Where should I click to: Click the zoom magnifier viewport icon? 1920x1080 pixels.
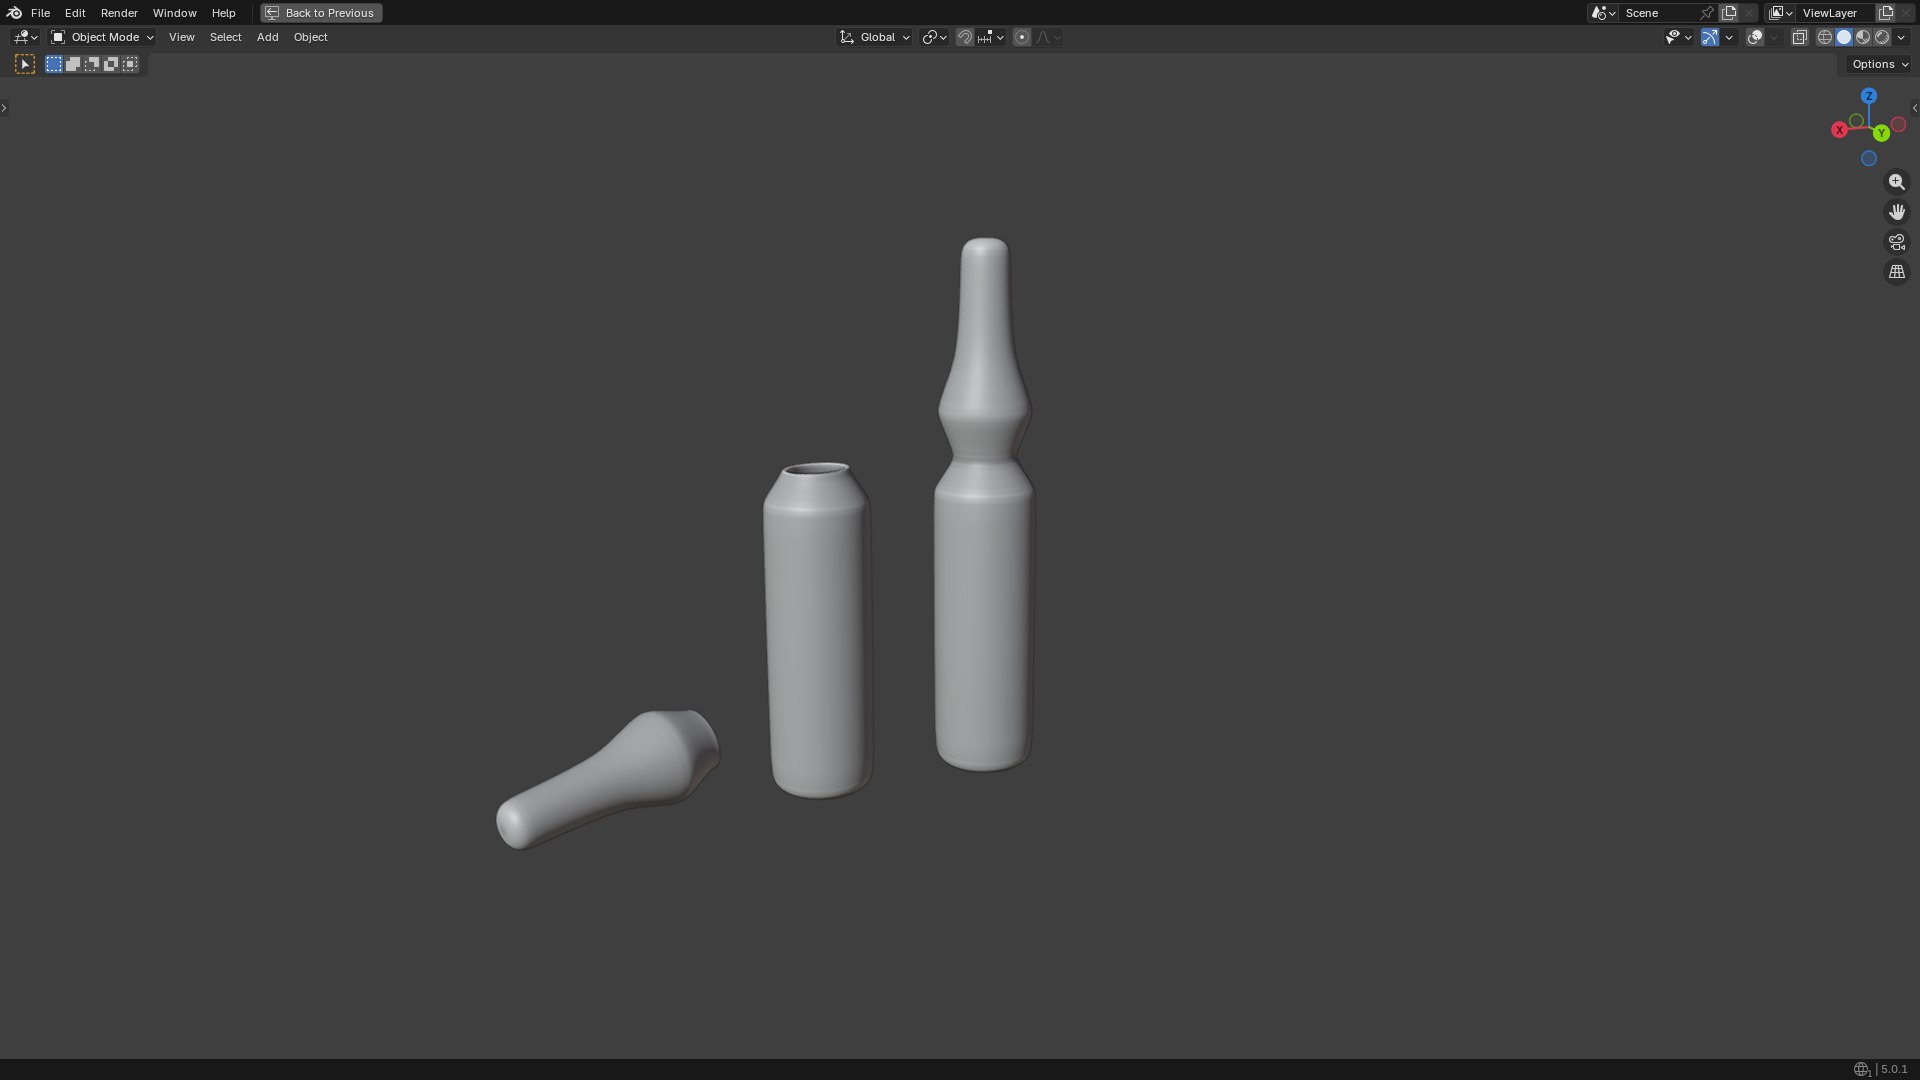click(1896, 182)
